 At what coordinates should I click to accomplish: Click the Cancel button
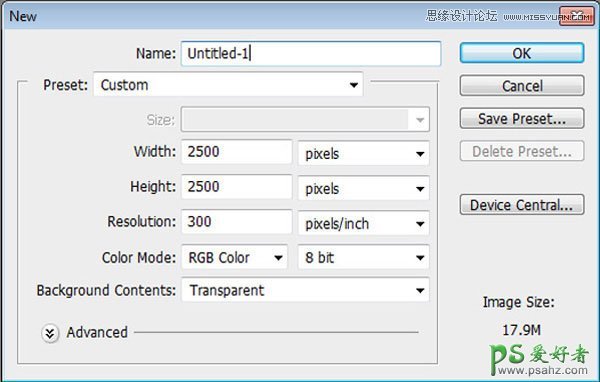pos(522,85)
